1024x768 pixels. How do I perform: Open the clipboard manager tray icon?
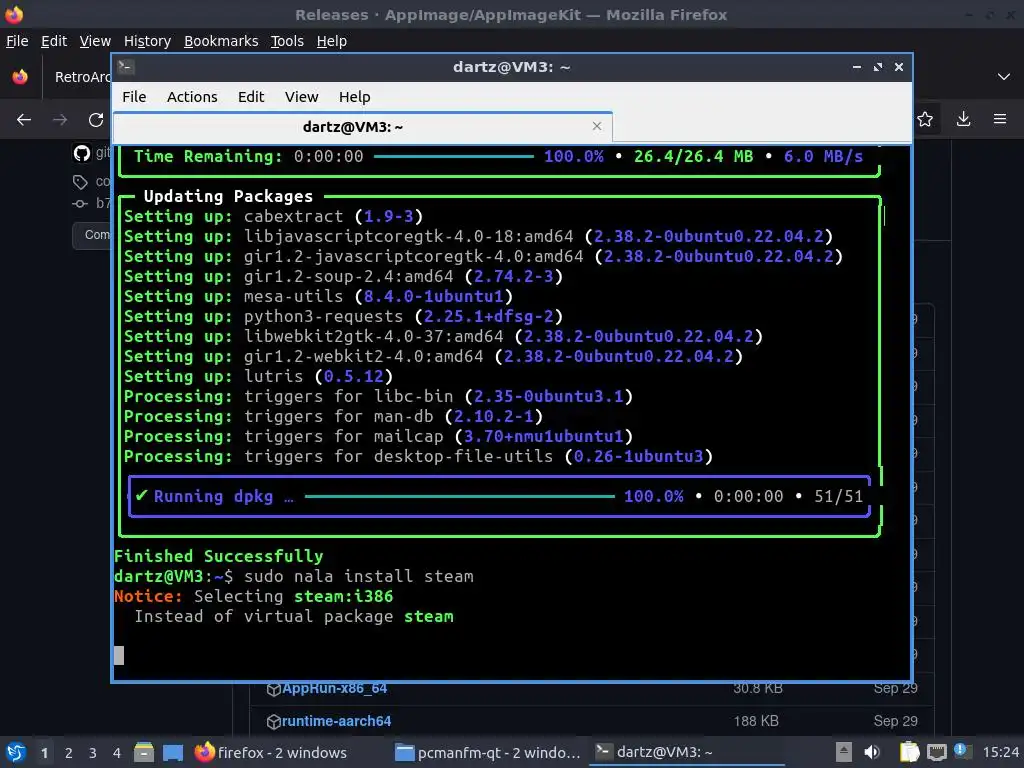[910, 752]
